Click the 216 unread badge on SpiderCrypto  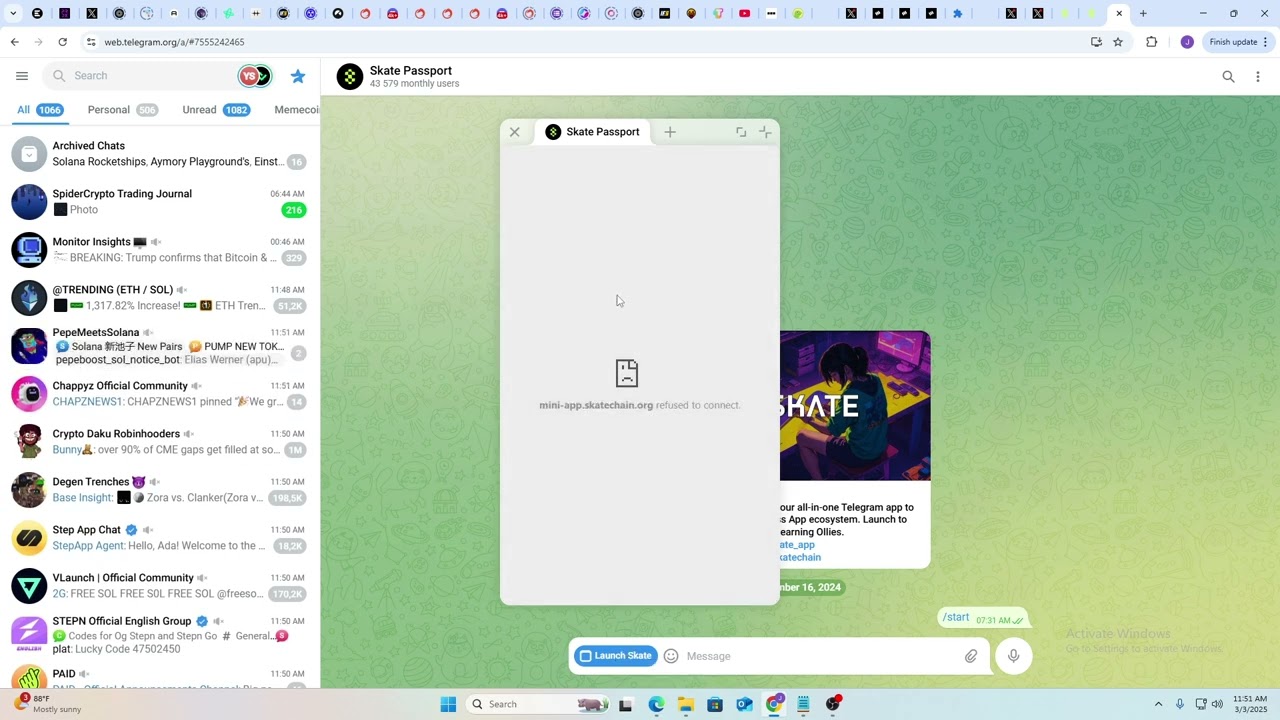[x=293, y=210]
